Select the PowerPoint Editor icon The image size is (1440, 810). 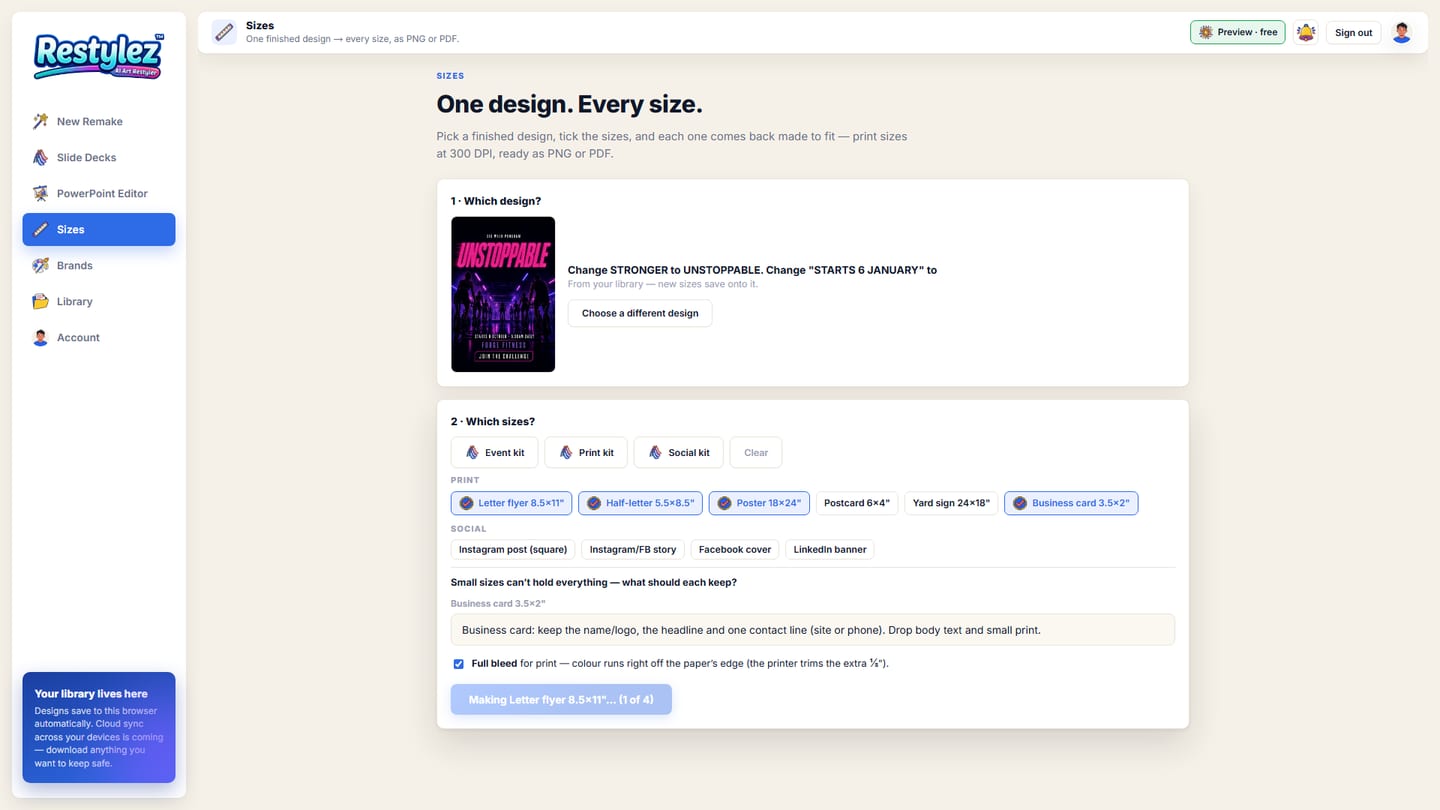coord(40,193)
